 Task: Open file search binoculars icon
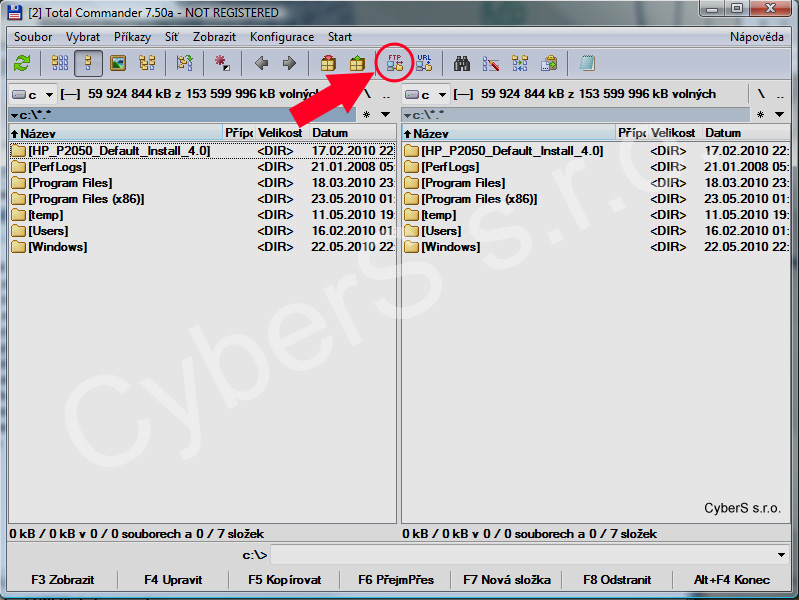pyautogui.click(x=462, y=63)
